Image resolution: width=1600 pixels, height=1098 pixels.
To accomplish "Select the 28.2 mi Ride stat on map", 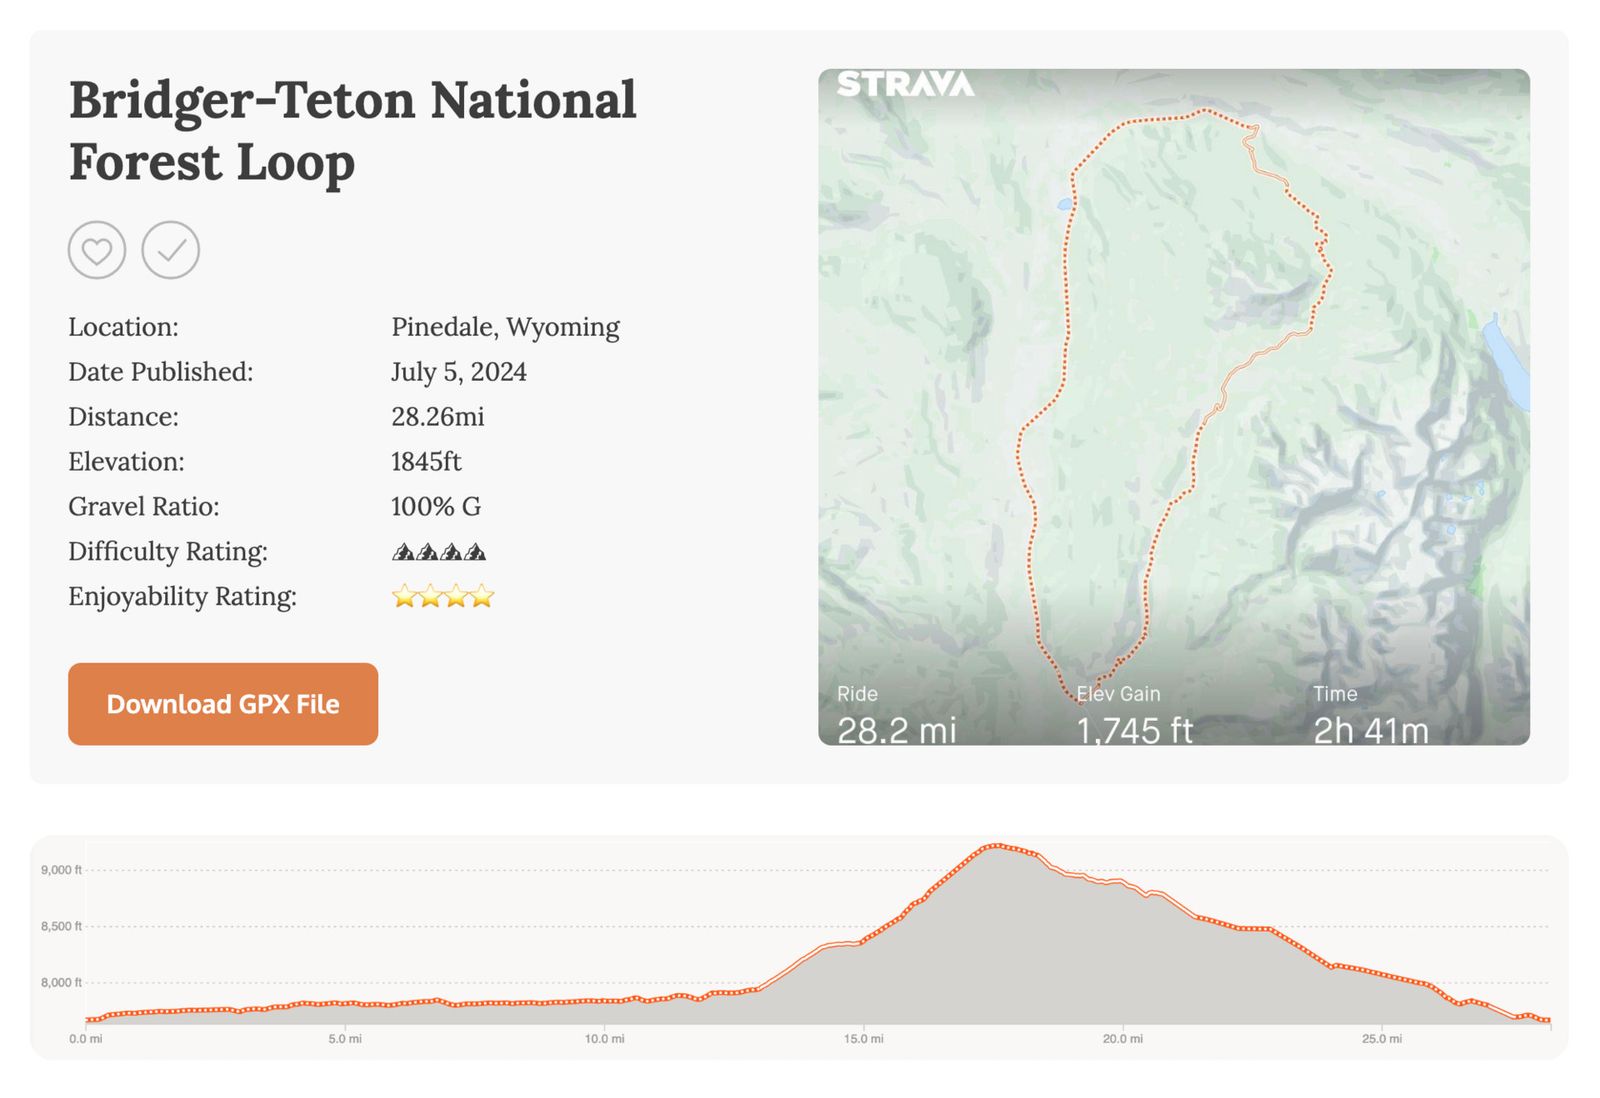I will click(896, 730).
